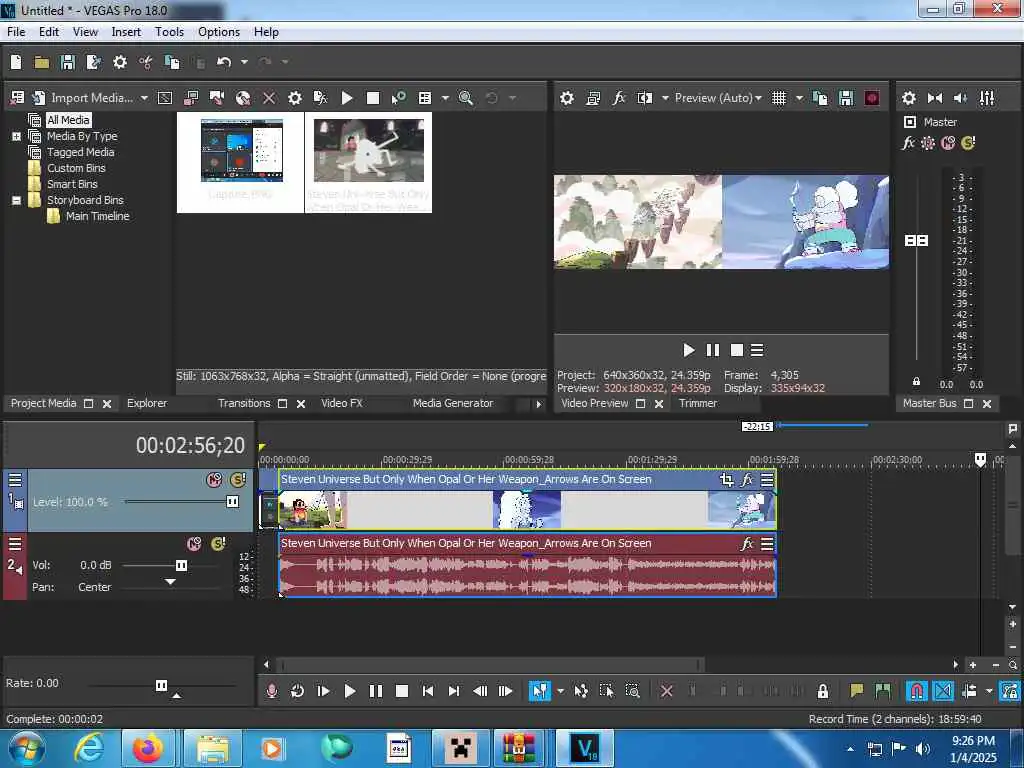Toggle Master bus solo icon
1024x768 pixels.
[968, 143]
